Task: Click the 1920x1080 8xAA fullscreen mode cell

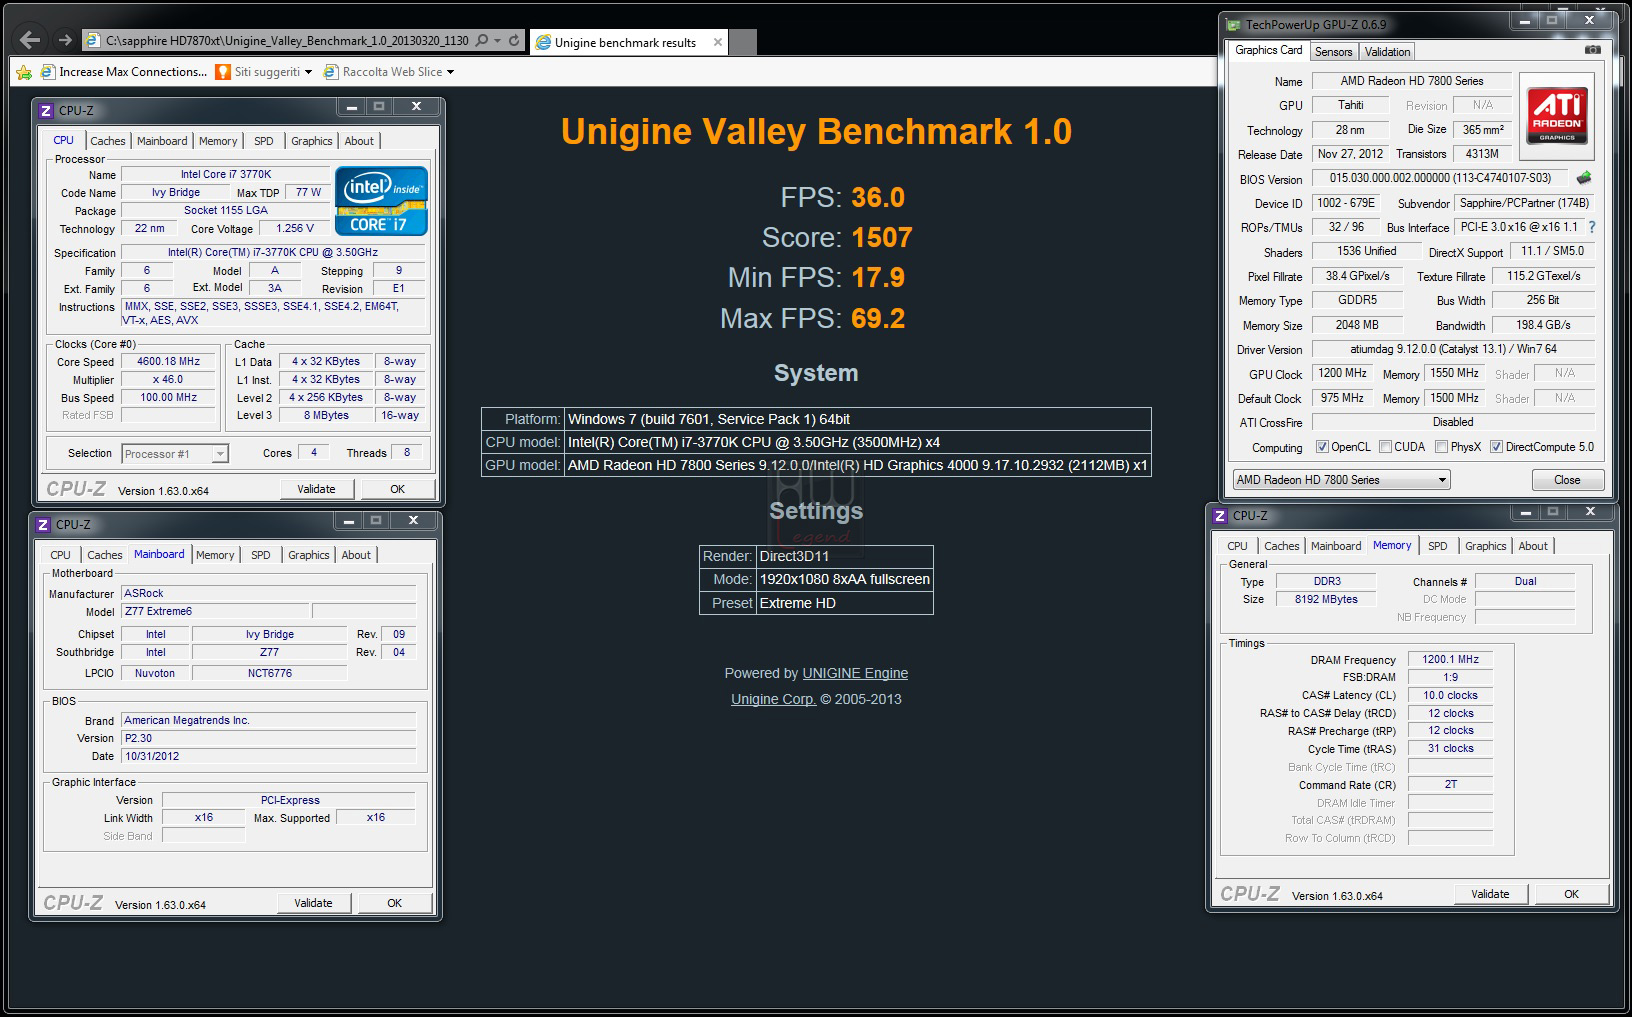Action: pos(844,579)
